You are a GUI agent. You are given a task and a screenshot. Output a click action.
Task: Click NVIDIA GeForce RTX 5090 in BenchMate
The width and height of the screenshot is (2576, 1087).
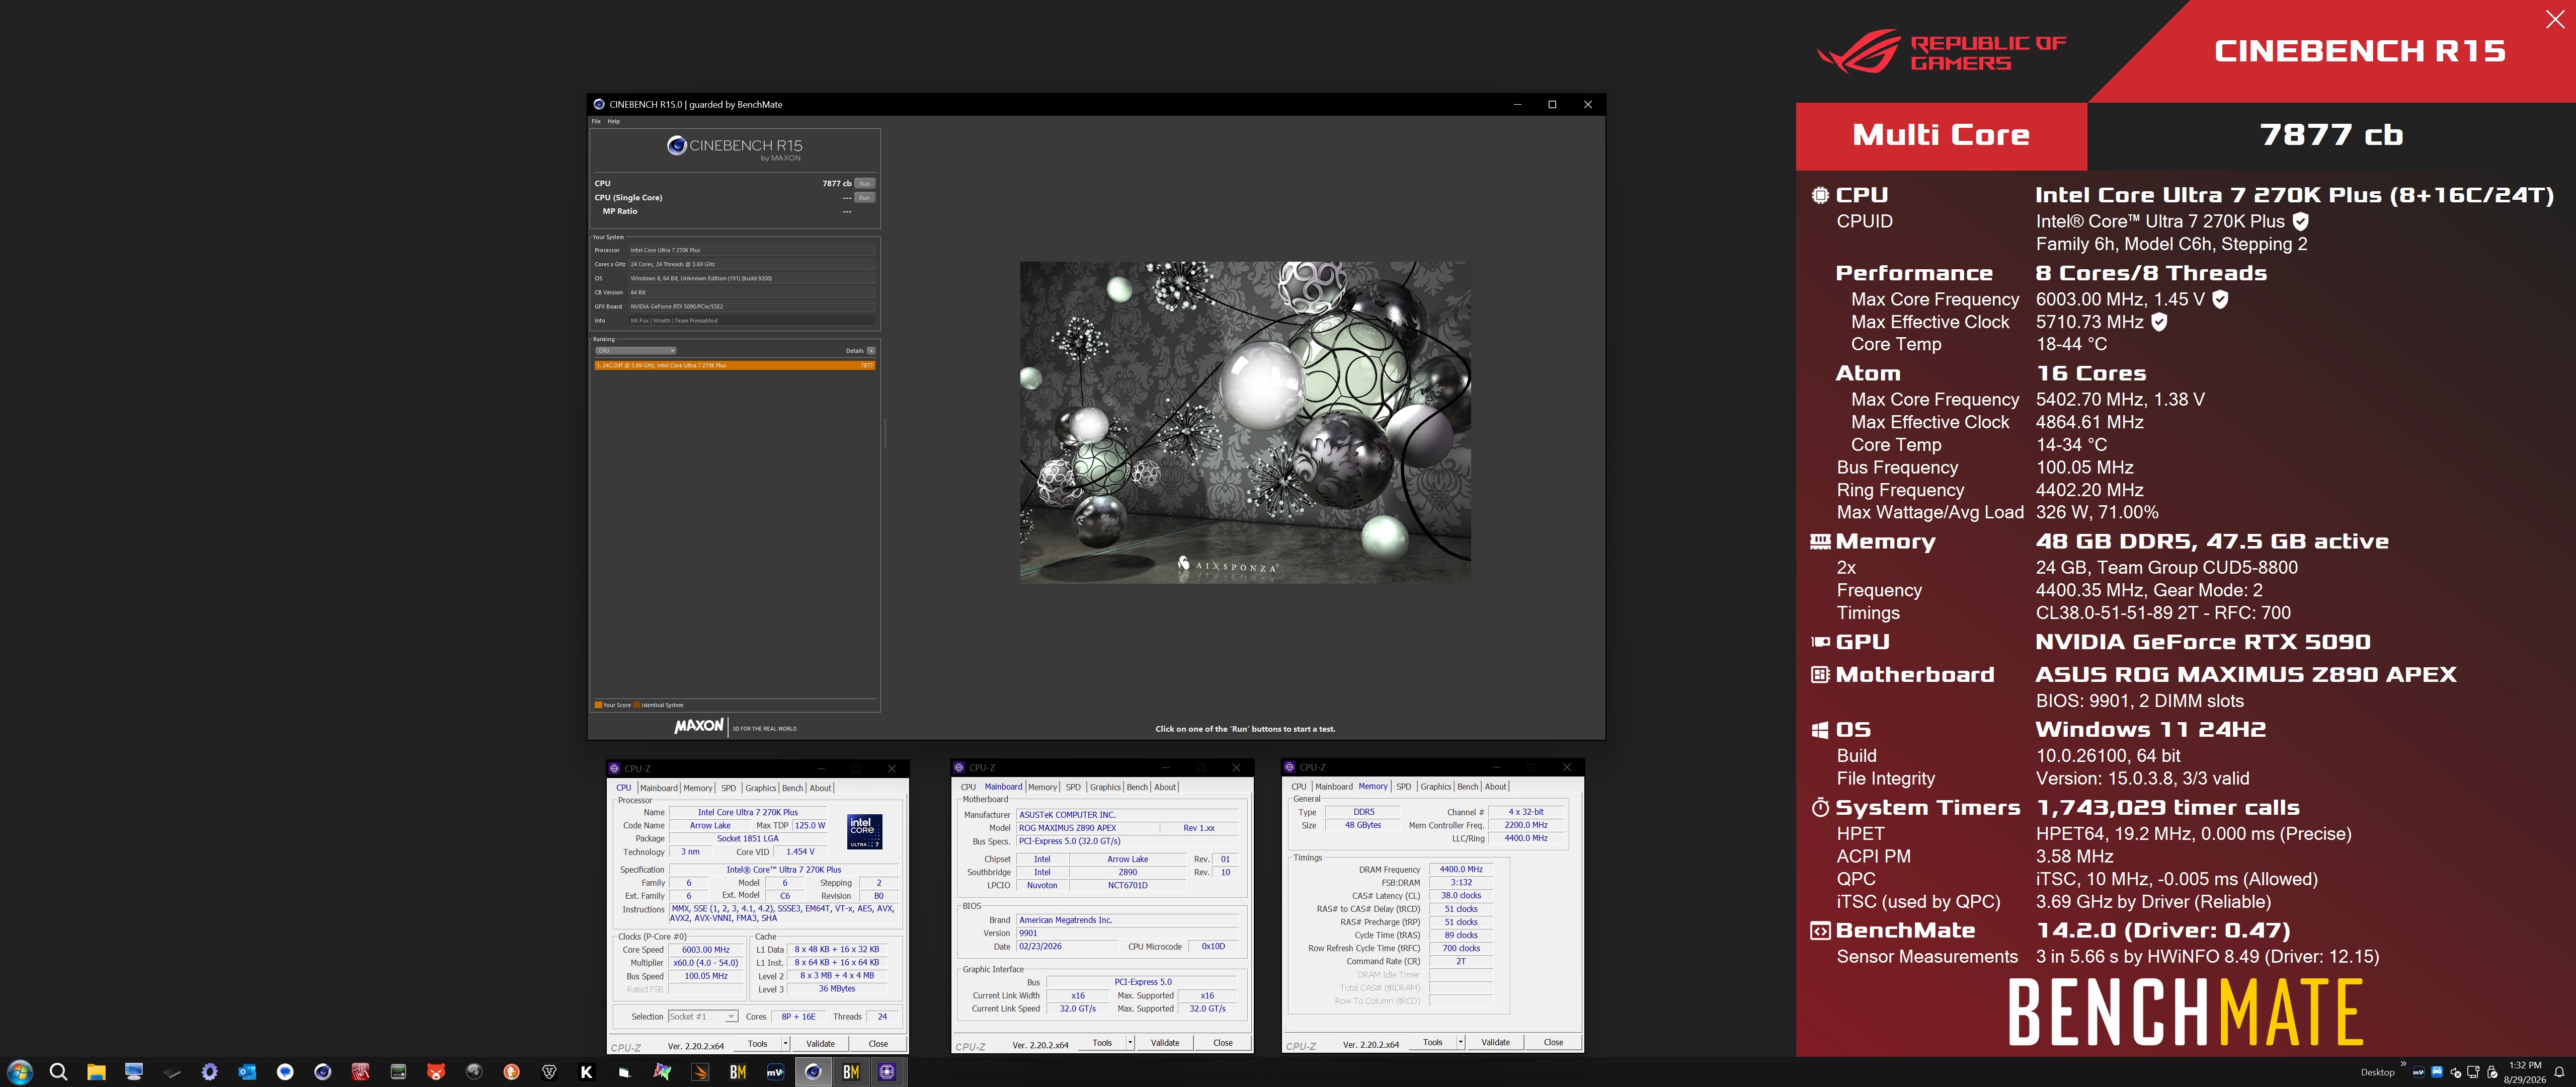2203,642
